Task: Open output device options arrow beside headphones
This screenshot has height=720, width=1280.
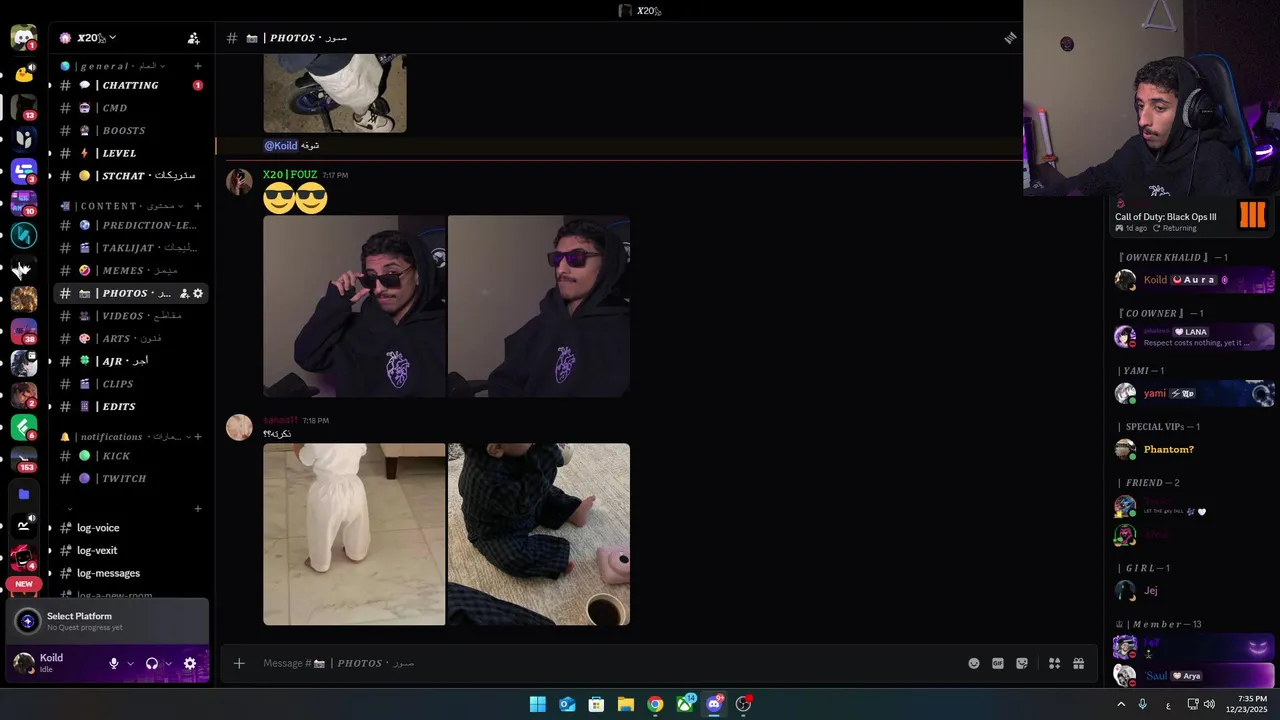Action: point(168,663)
